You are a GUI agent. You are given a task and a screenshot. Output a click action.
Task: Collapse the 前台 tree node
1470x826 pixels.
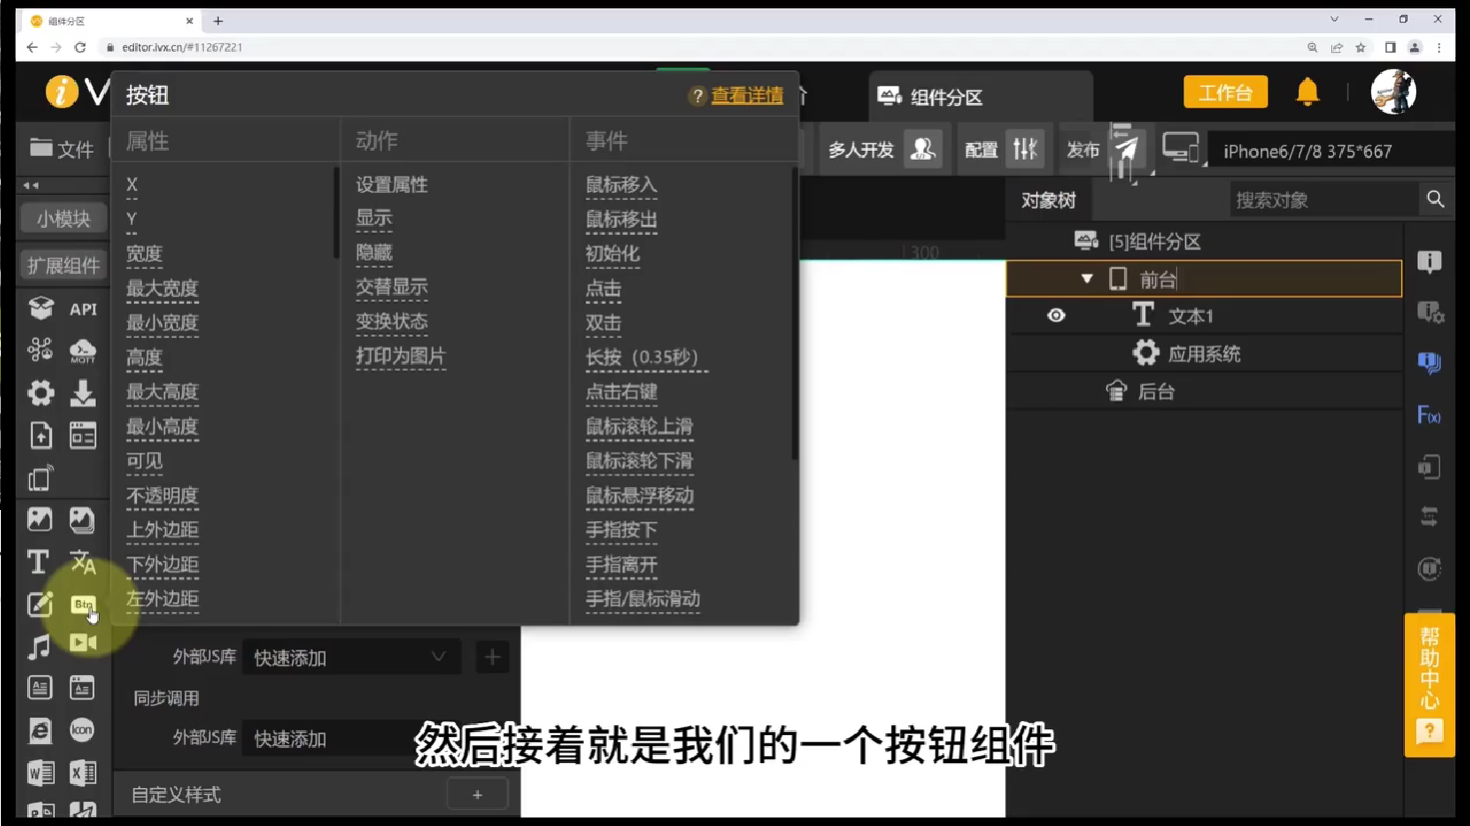[x=1087, y=279]
